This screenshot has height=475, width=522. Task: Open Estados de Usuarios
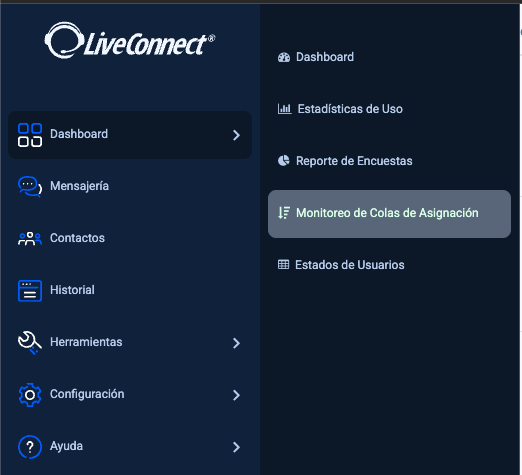(350, 265)
